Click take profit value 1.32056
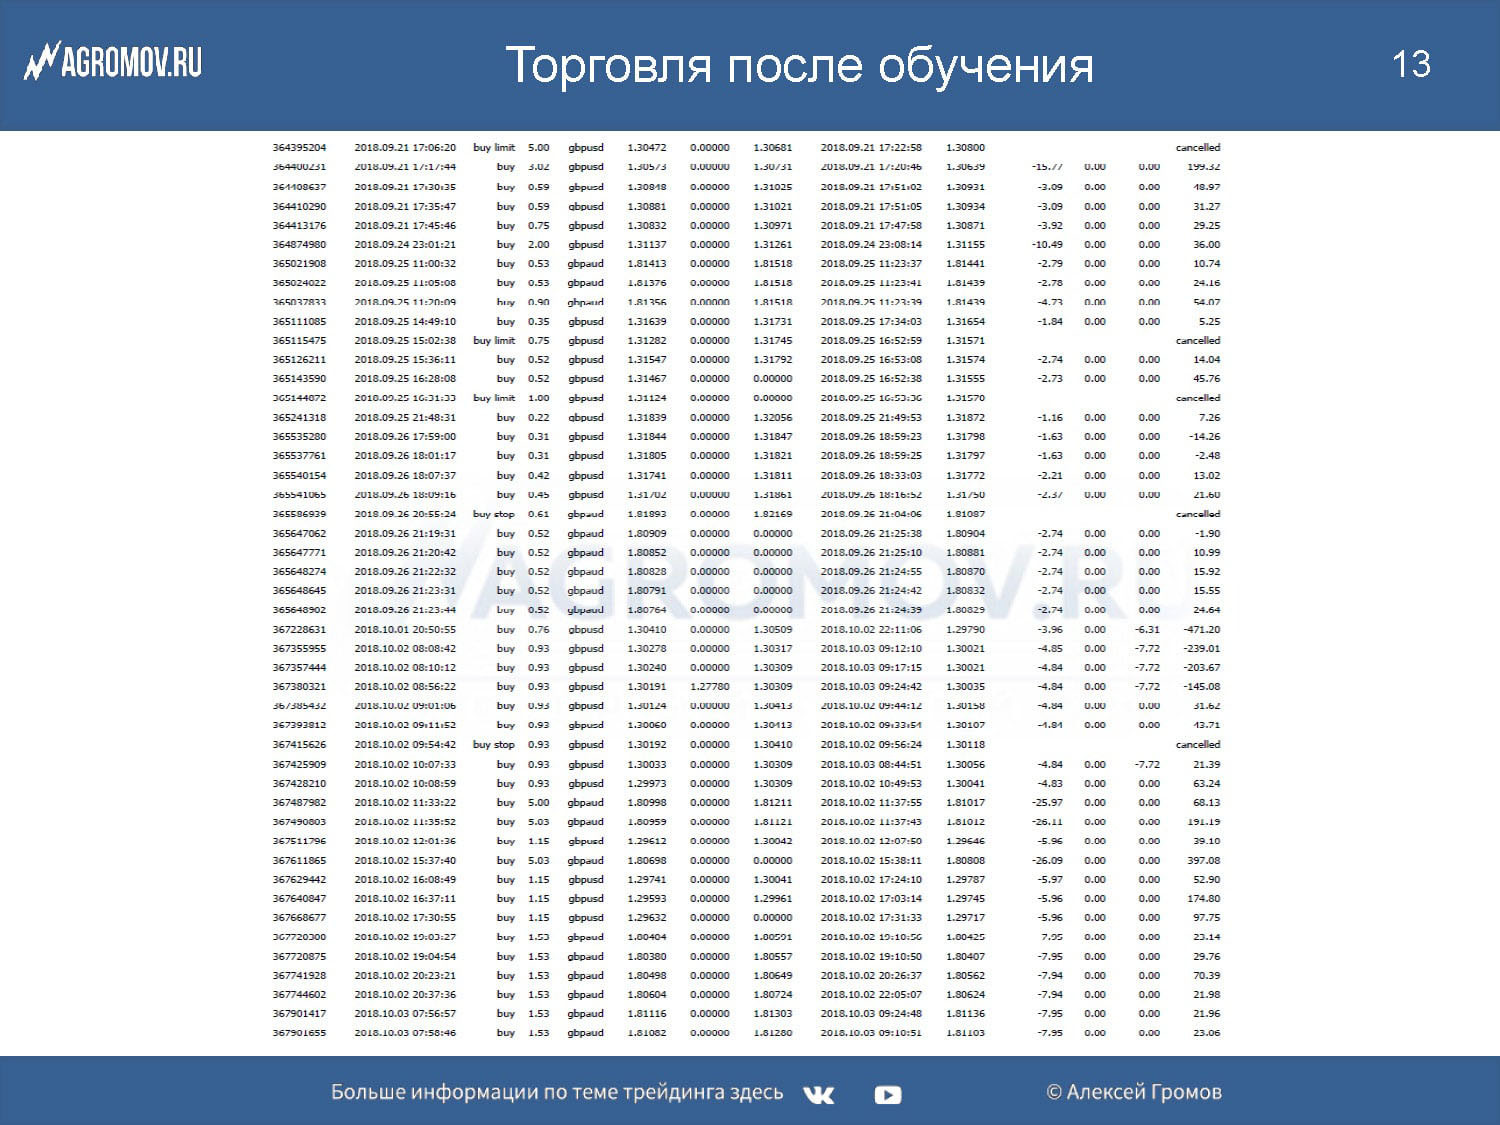Screen dimensions: 1500x1125 (x=772, y=417)
